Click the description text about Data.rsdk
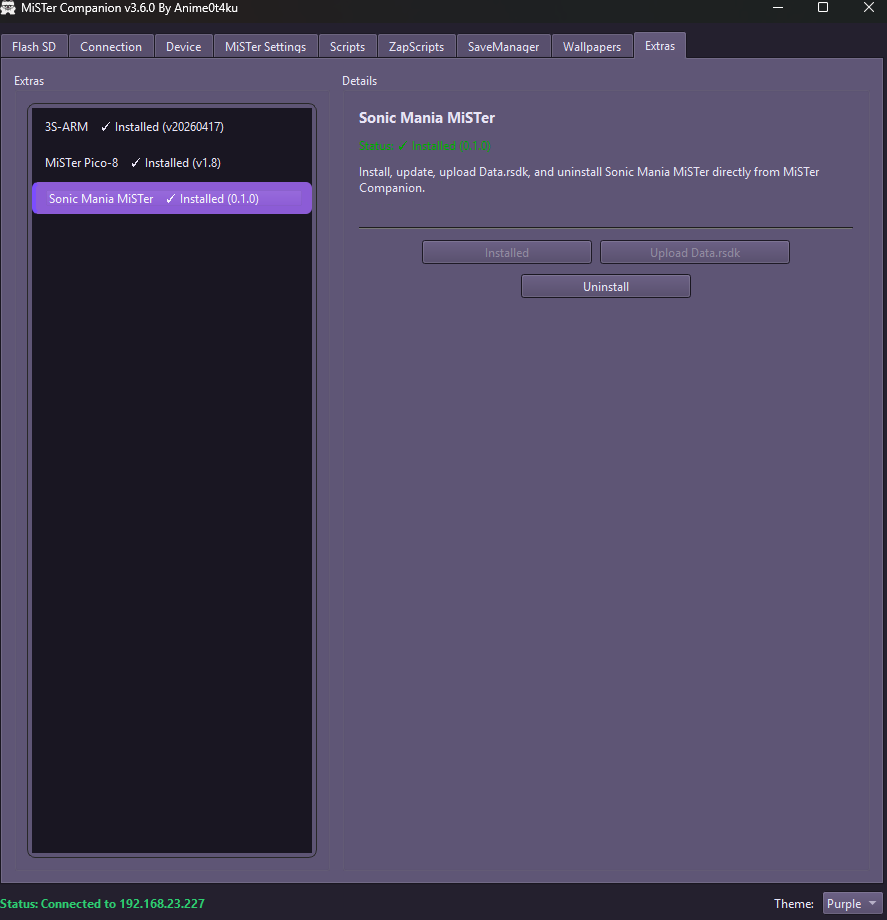887x920 pixels. tap(589, 180)
